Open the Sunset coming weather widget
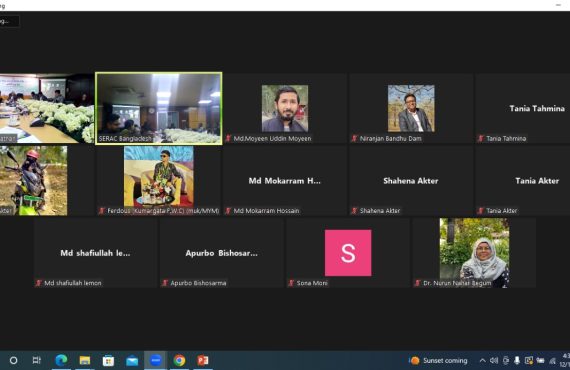The image size is (570, 370). tap(439, 360)
